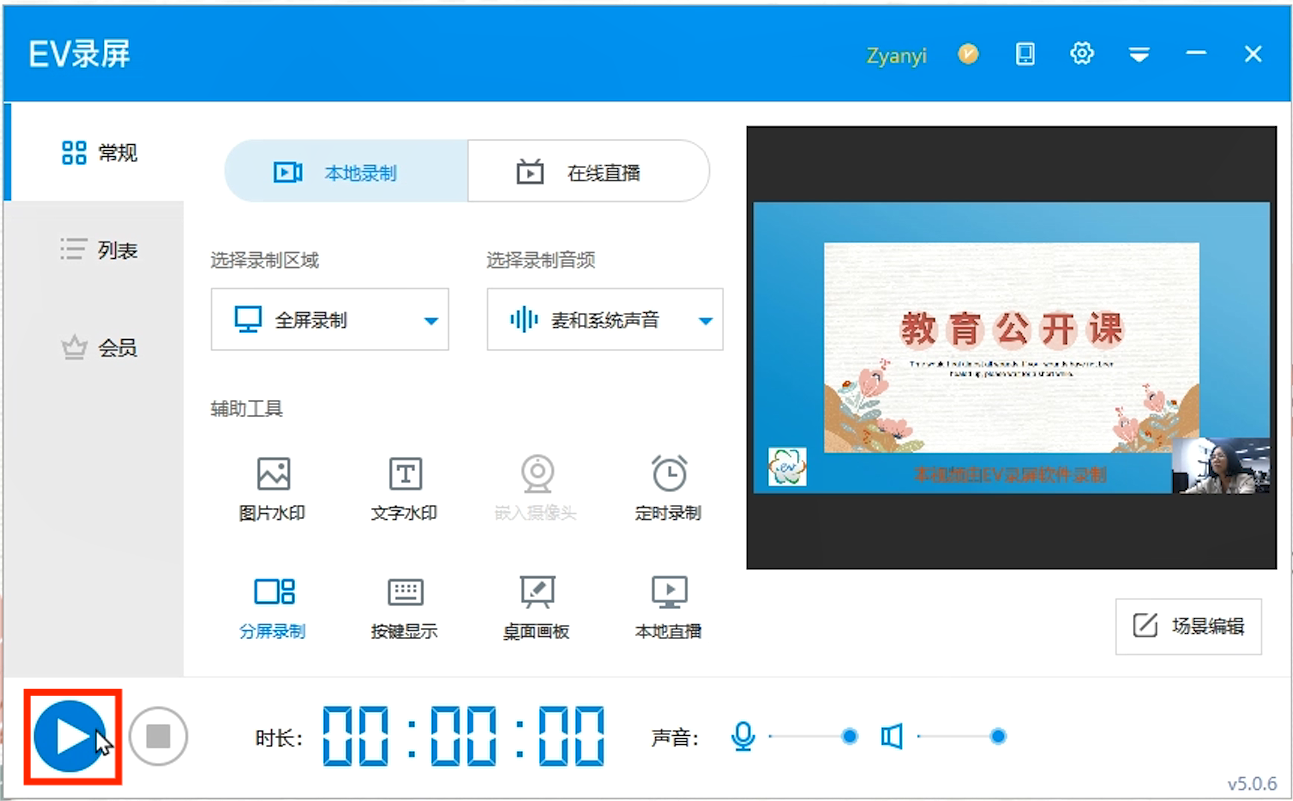The height and width of the screenshot is (801, 1293).
Task: Open the 桌面画板 desktop drawing board
Action: pyautogui.click(x=536, y=605)
